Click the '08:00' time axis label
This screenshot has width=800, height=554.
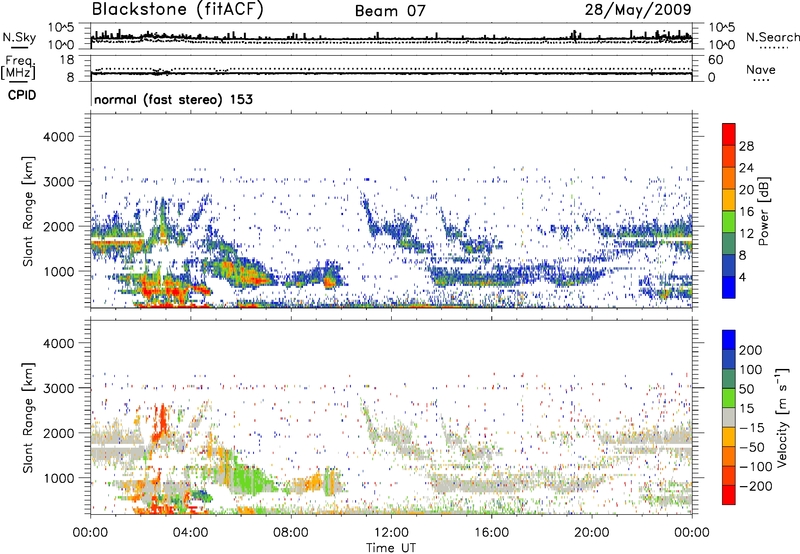click(291, 533)
